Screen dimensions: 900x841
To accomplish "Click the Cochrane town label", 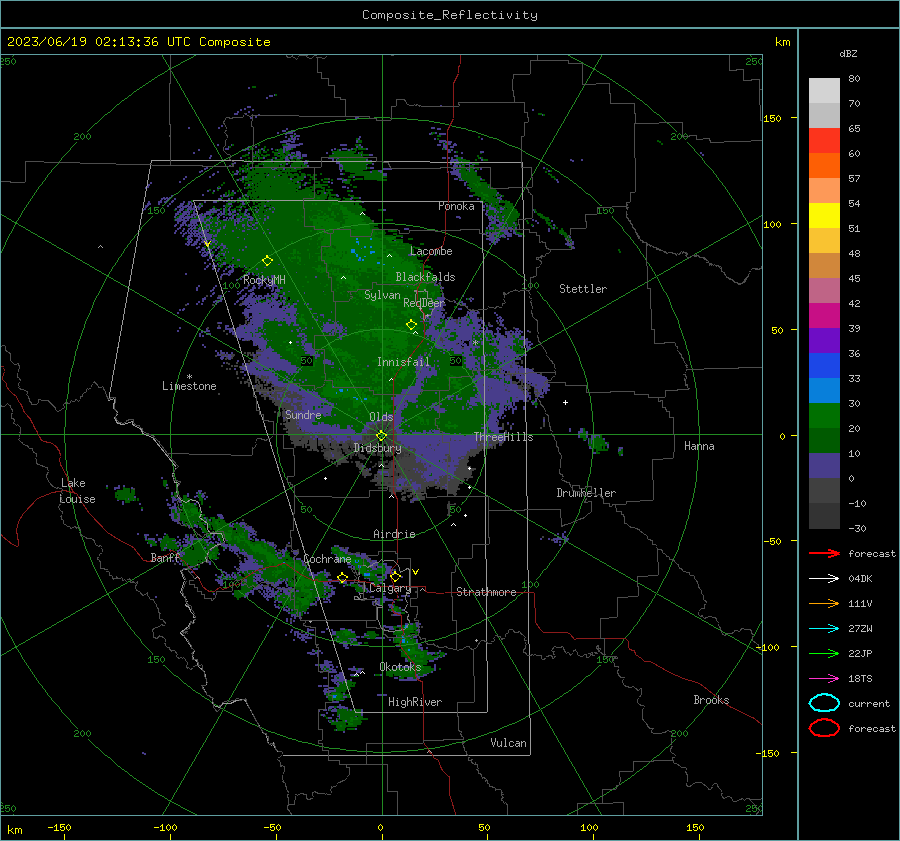I will click(327, 559).
